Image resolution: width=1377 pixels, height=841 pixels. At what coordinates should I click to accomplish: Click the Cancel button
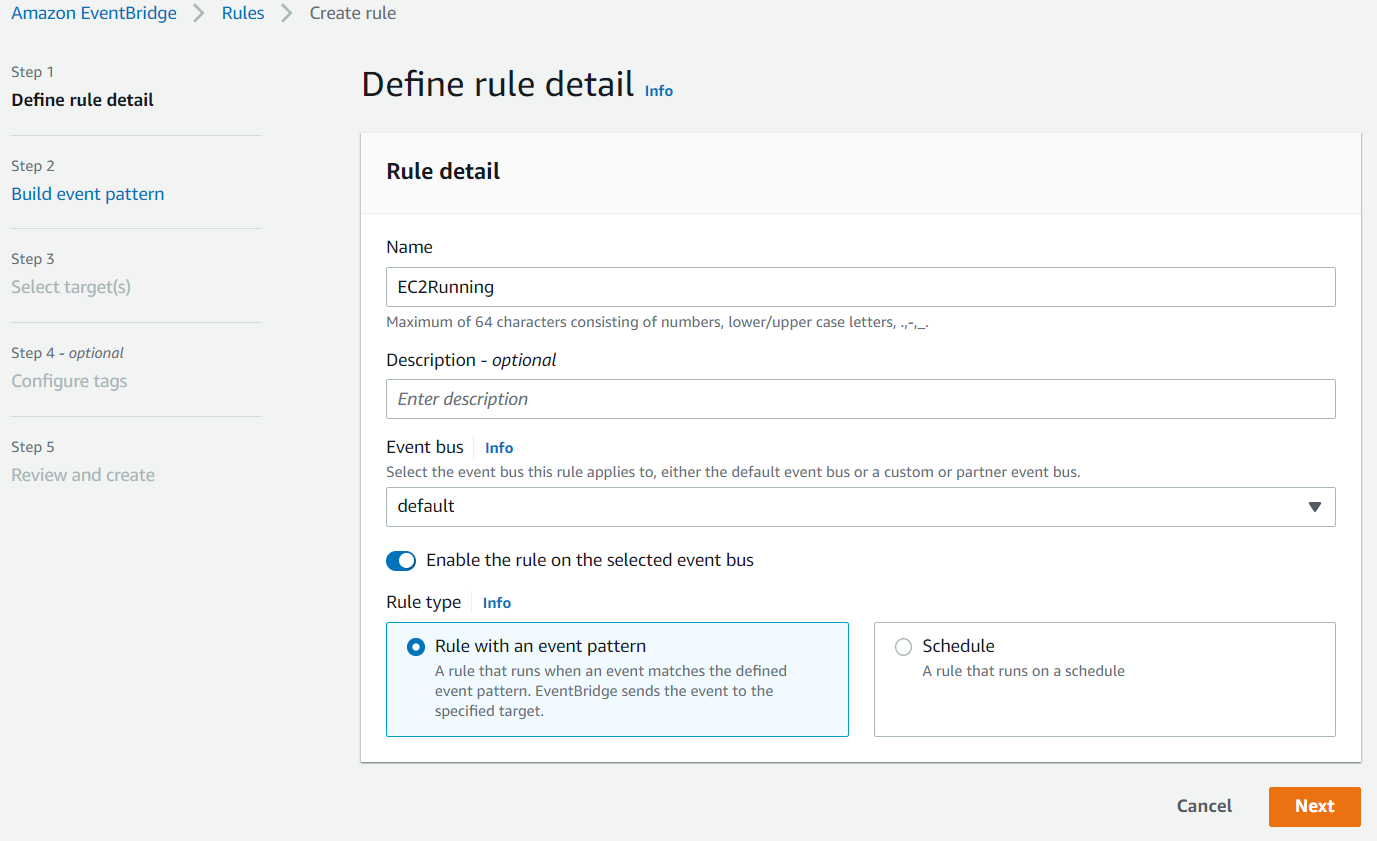tap(1204, 806)
